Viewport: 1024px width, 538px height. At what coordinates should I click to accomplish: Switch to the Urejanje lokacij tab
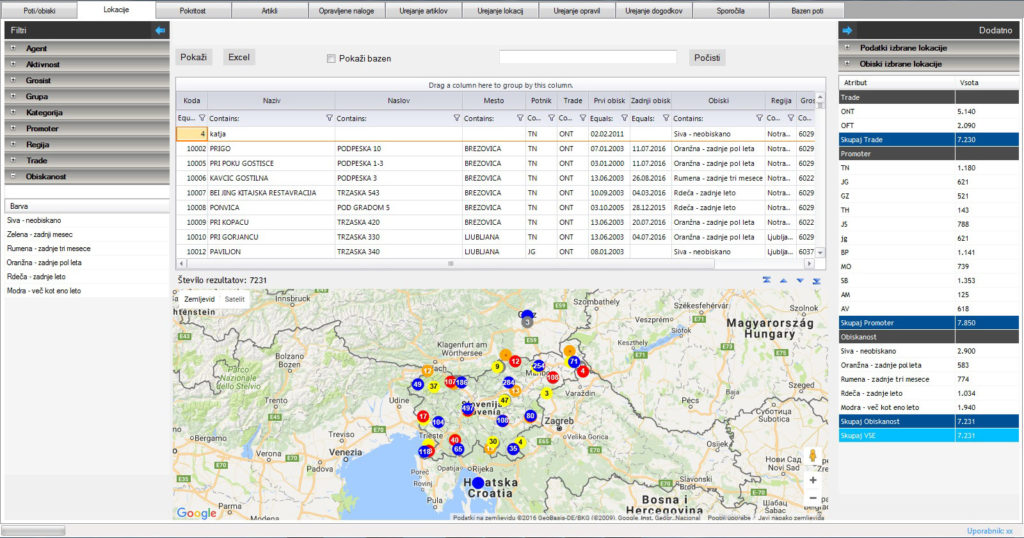point(500,10)
